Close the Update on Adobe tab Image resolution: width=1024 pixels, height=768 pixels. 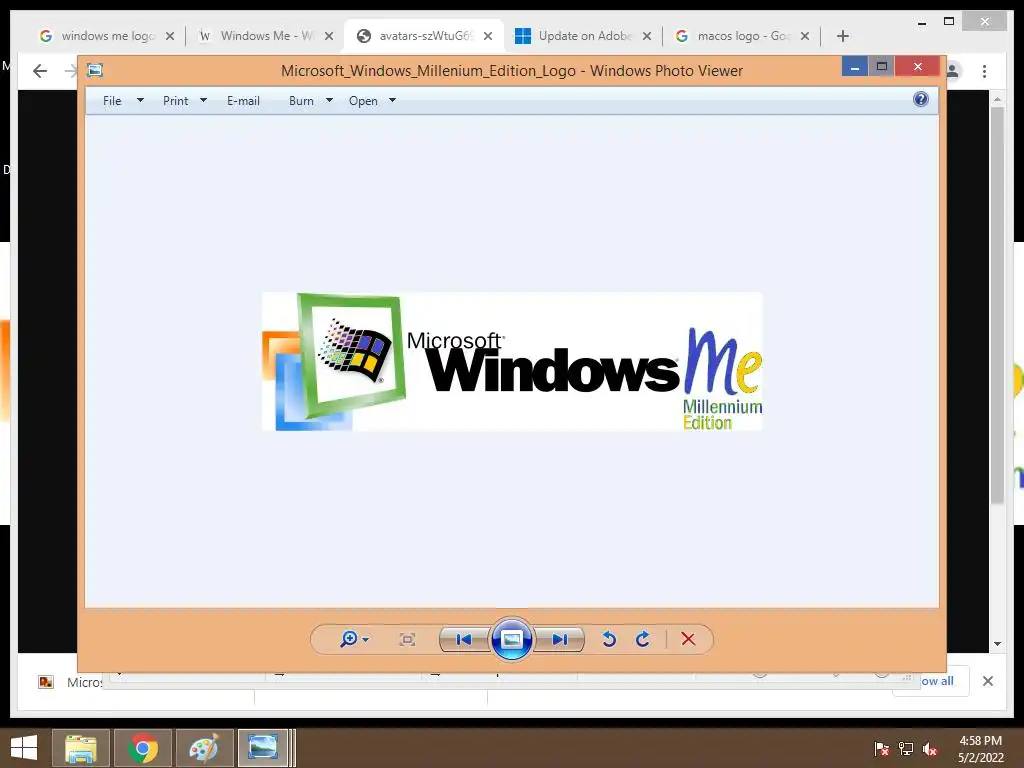647,36
